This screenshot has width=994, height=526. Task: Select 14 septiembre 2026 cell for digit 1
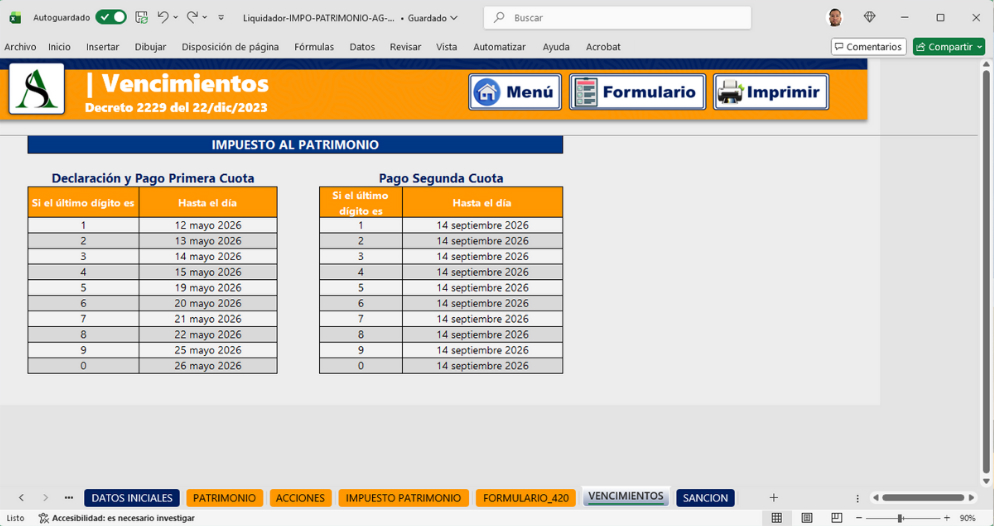[482, 225]
